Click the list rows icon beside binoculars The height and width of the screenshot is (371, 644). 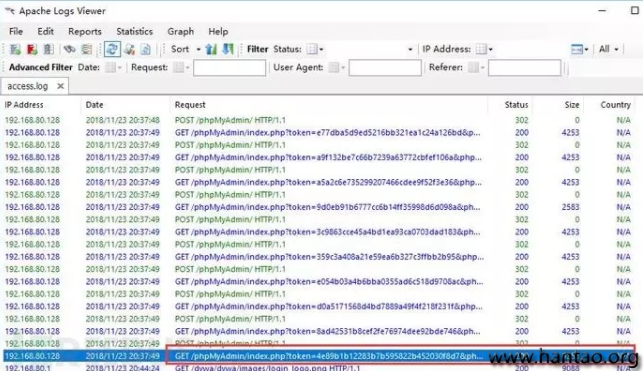click(x=87, y=49)
